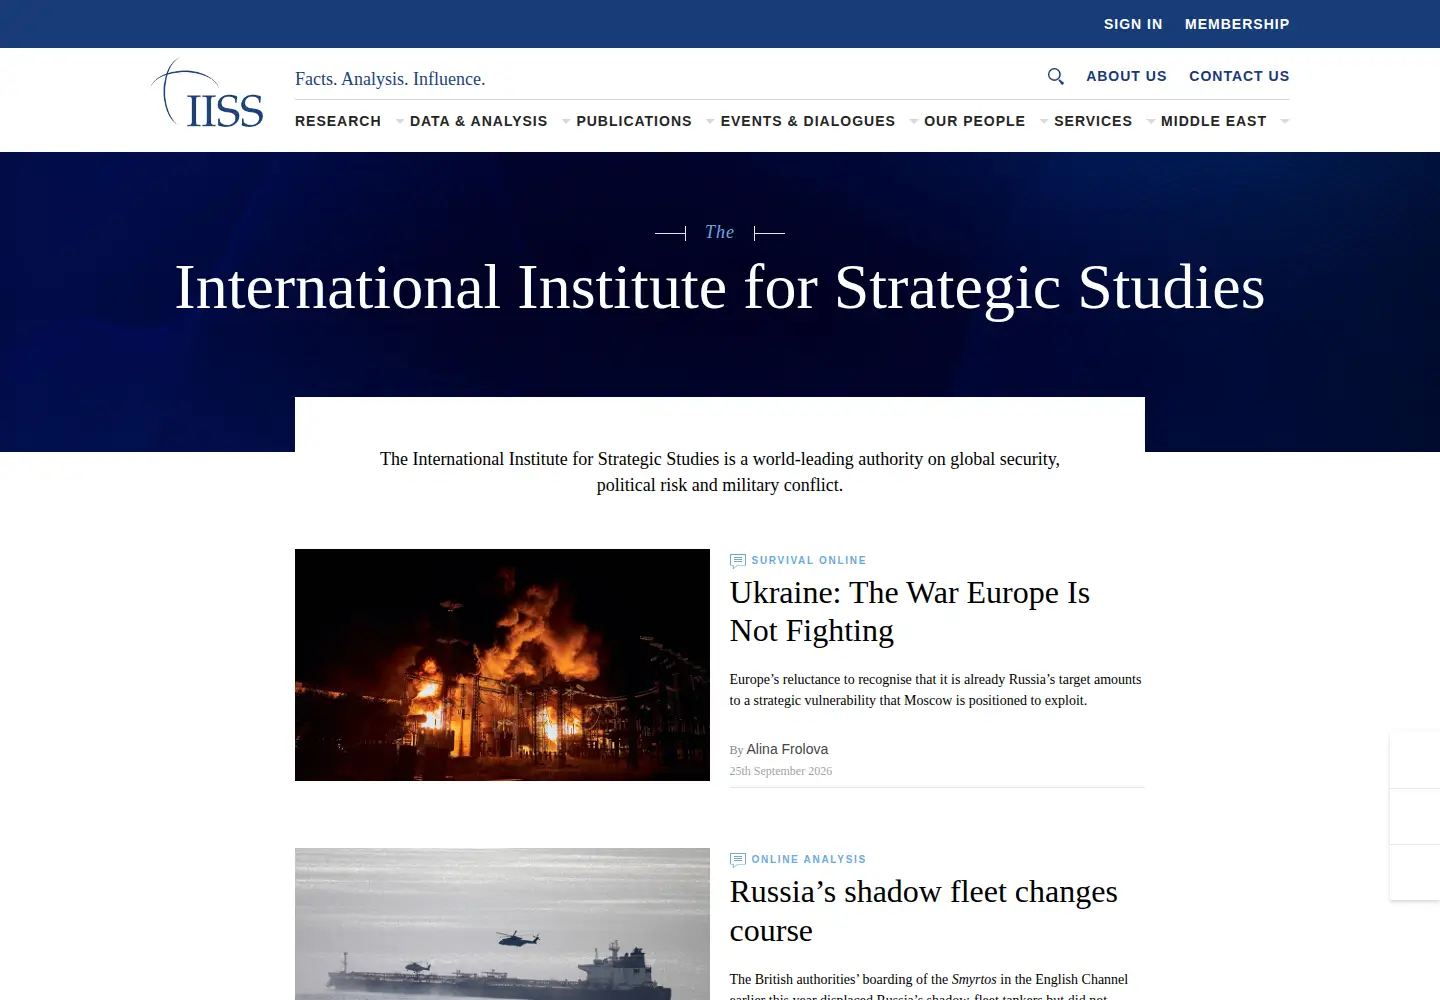Expand the Publications dropdown arrow
Screen dimensions: 1440x1000
[710, 122]
